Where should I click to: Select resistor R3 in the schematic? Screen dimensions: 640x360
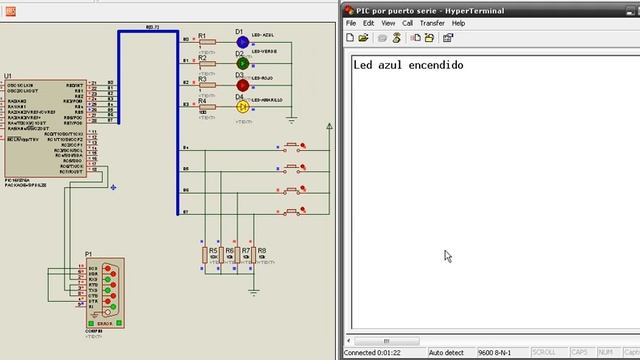[207, 85]
